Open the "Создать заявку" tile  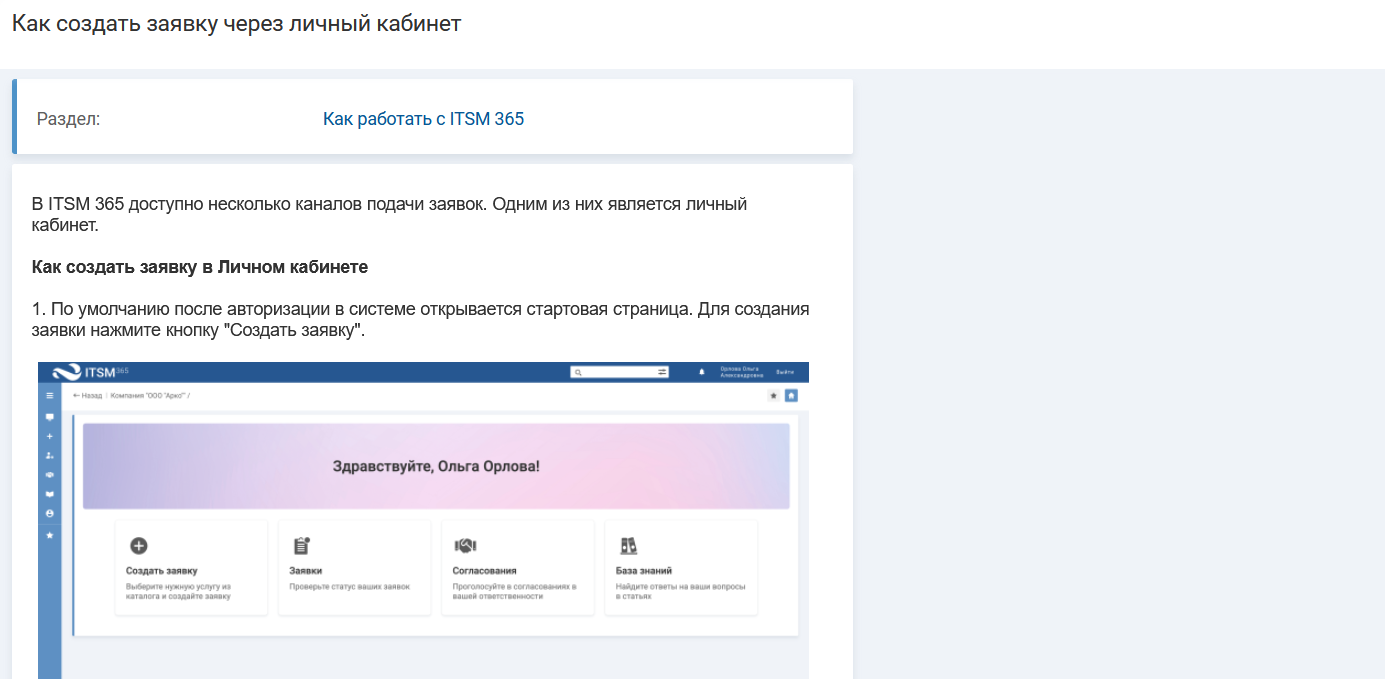click(191, 567)
